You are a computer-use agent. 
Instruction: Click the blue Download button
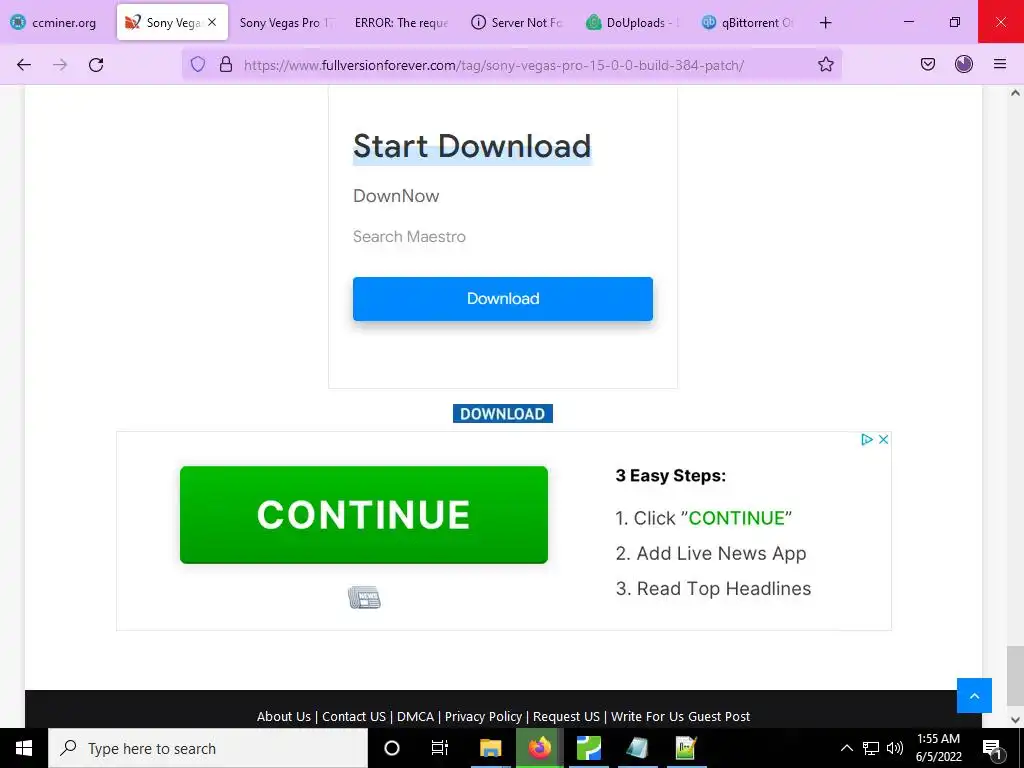tap(503, 298)
